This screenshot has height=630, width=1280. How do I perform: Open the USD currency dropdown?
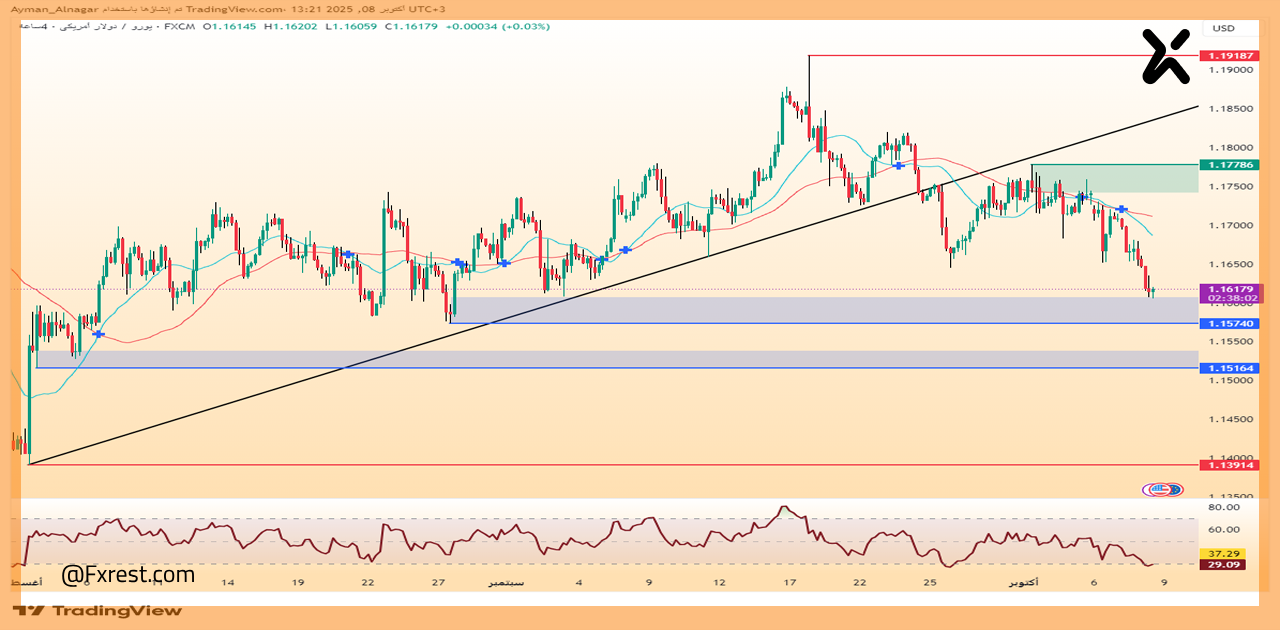(x=1223, y=28)
